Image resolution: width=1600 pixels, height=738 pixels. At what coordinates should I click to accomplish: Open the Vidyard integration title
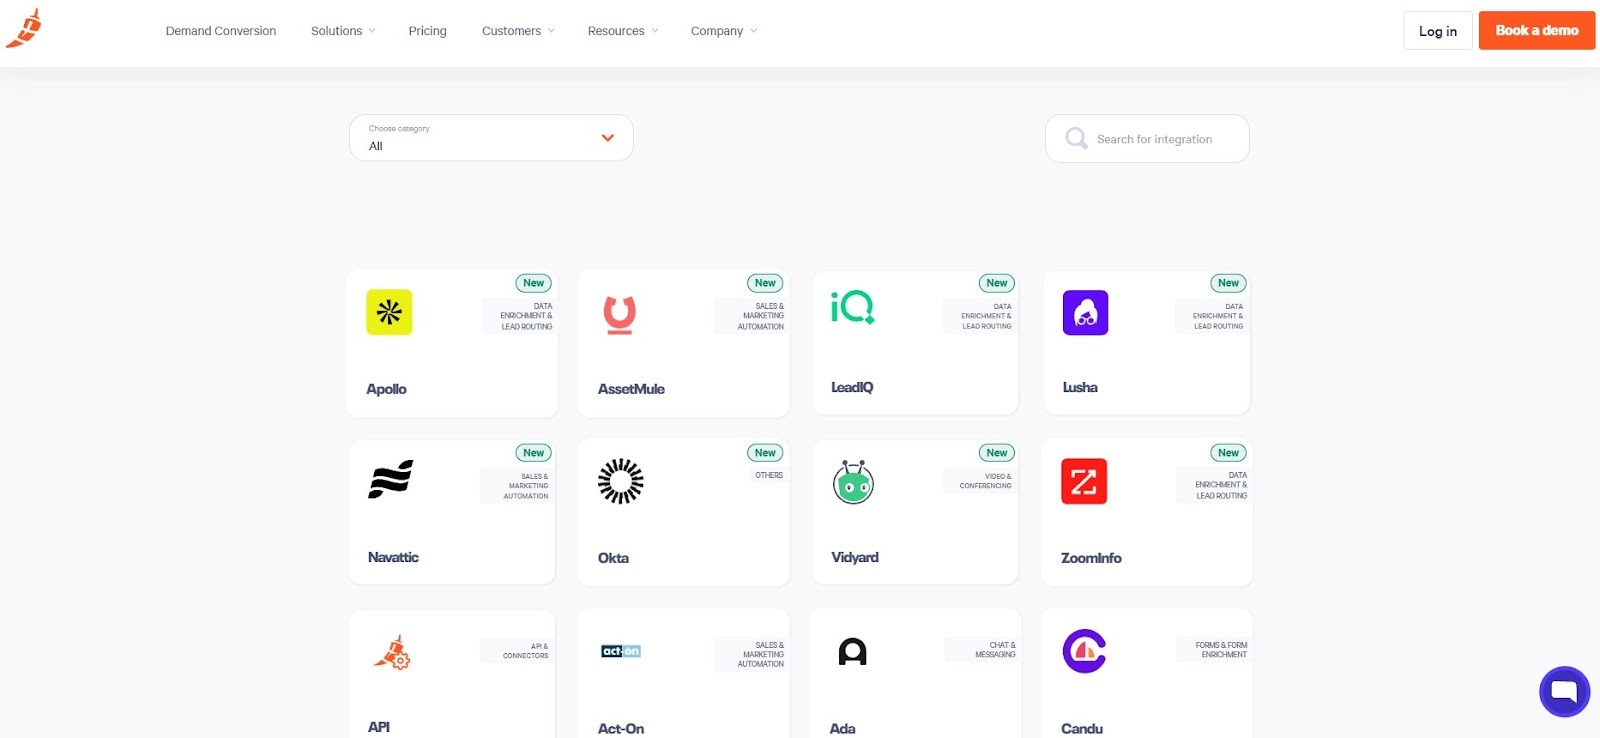pyautogui.click(x=855, y=557)
